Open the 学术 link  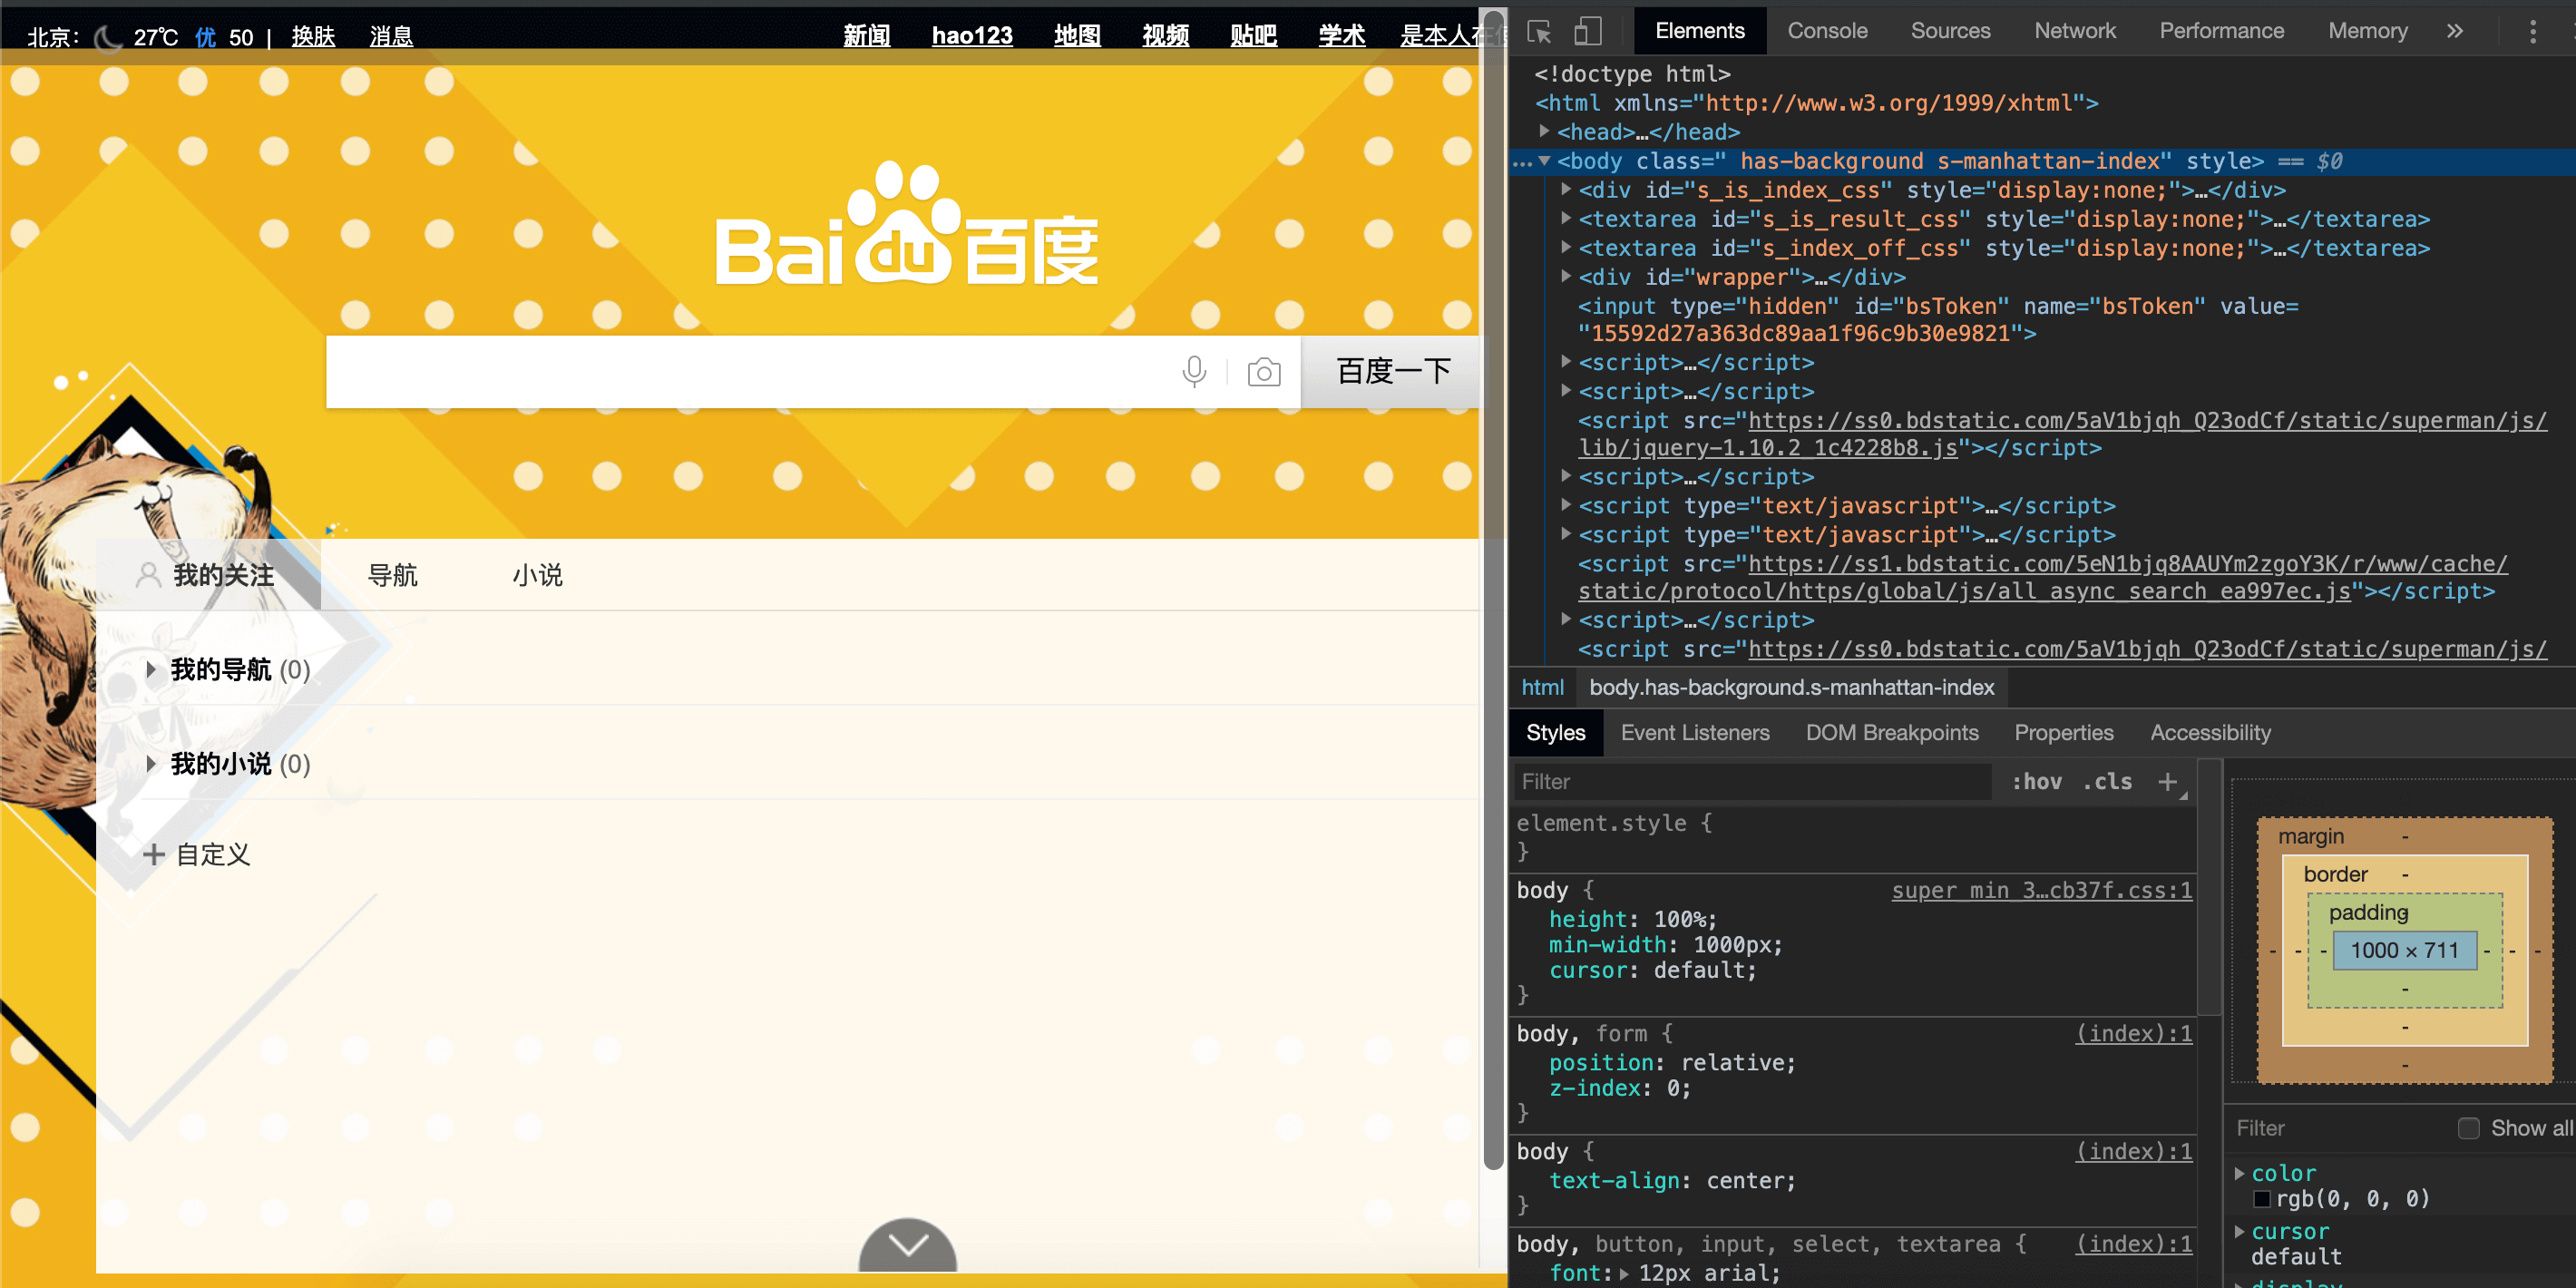click(1341, 36)
